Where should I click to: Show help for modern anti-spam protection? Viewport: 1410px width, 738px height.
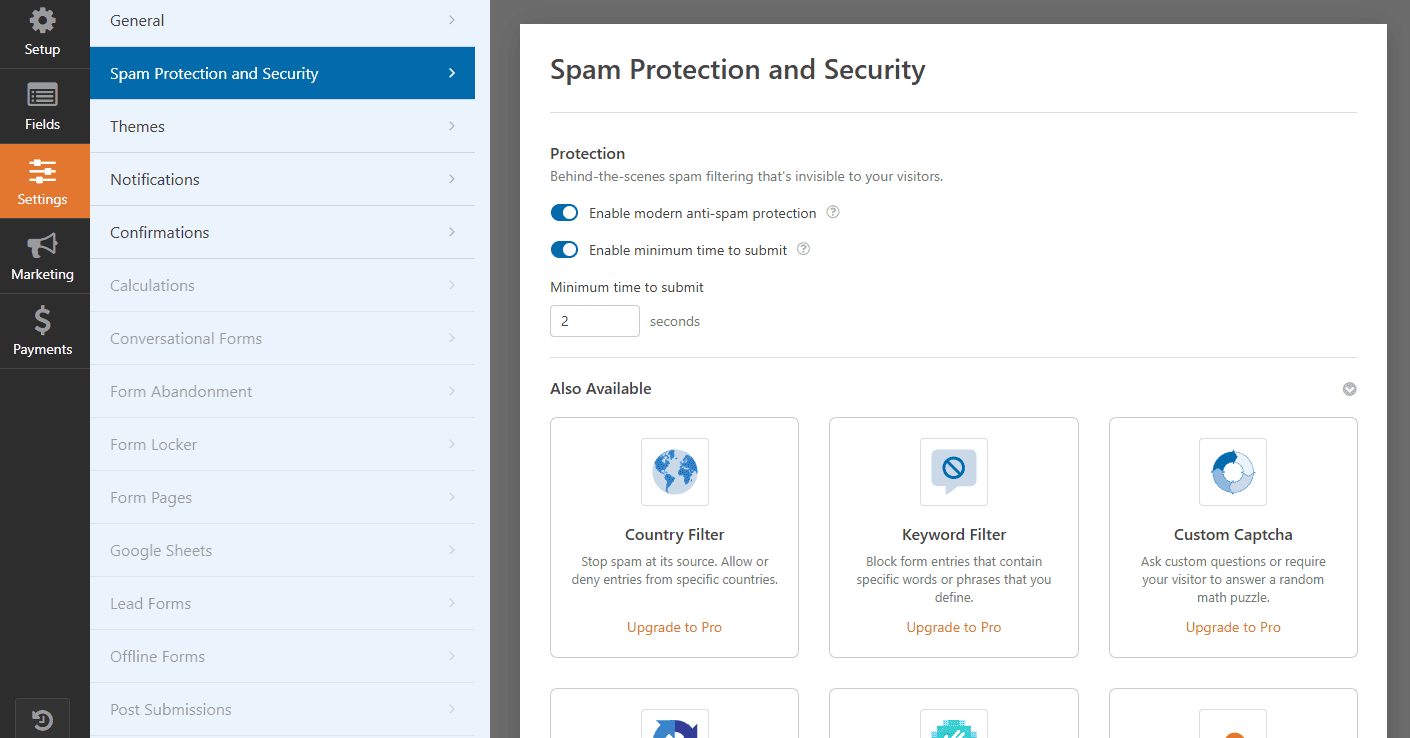pos(833,213)
